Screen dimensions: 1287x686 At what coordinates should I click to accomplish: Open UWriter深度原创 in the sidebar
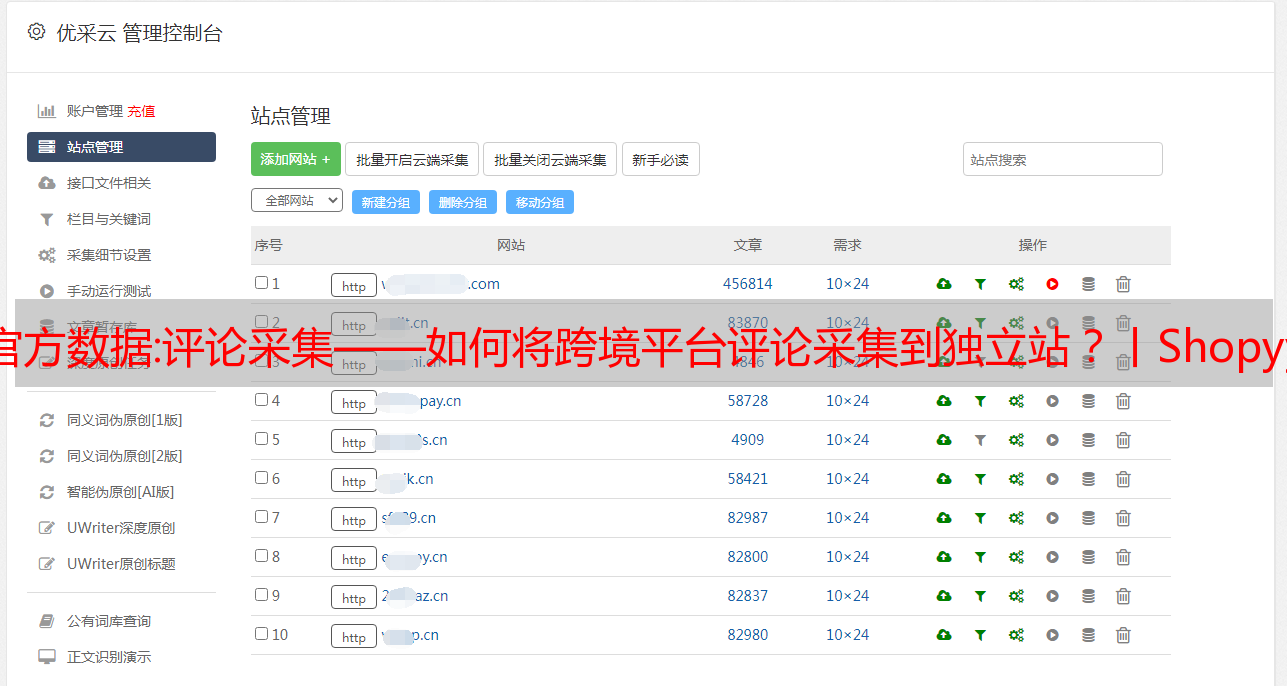(x=121, y=528)
